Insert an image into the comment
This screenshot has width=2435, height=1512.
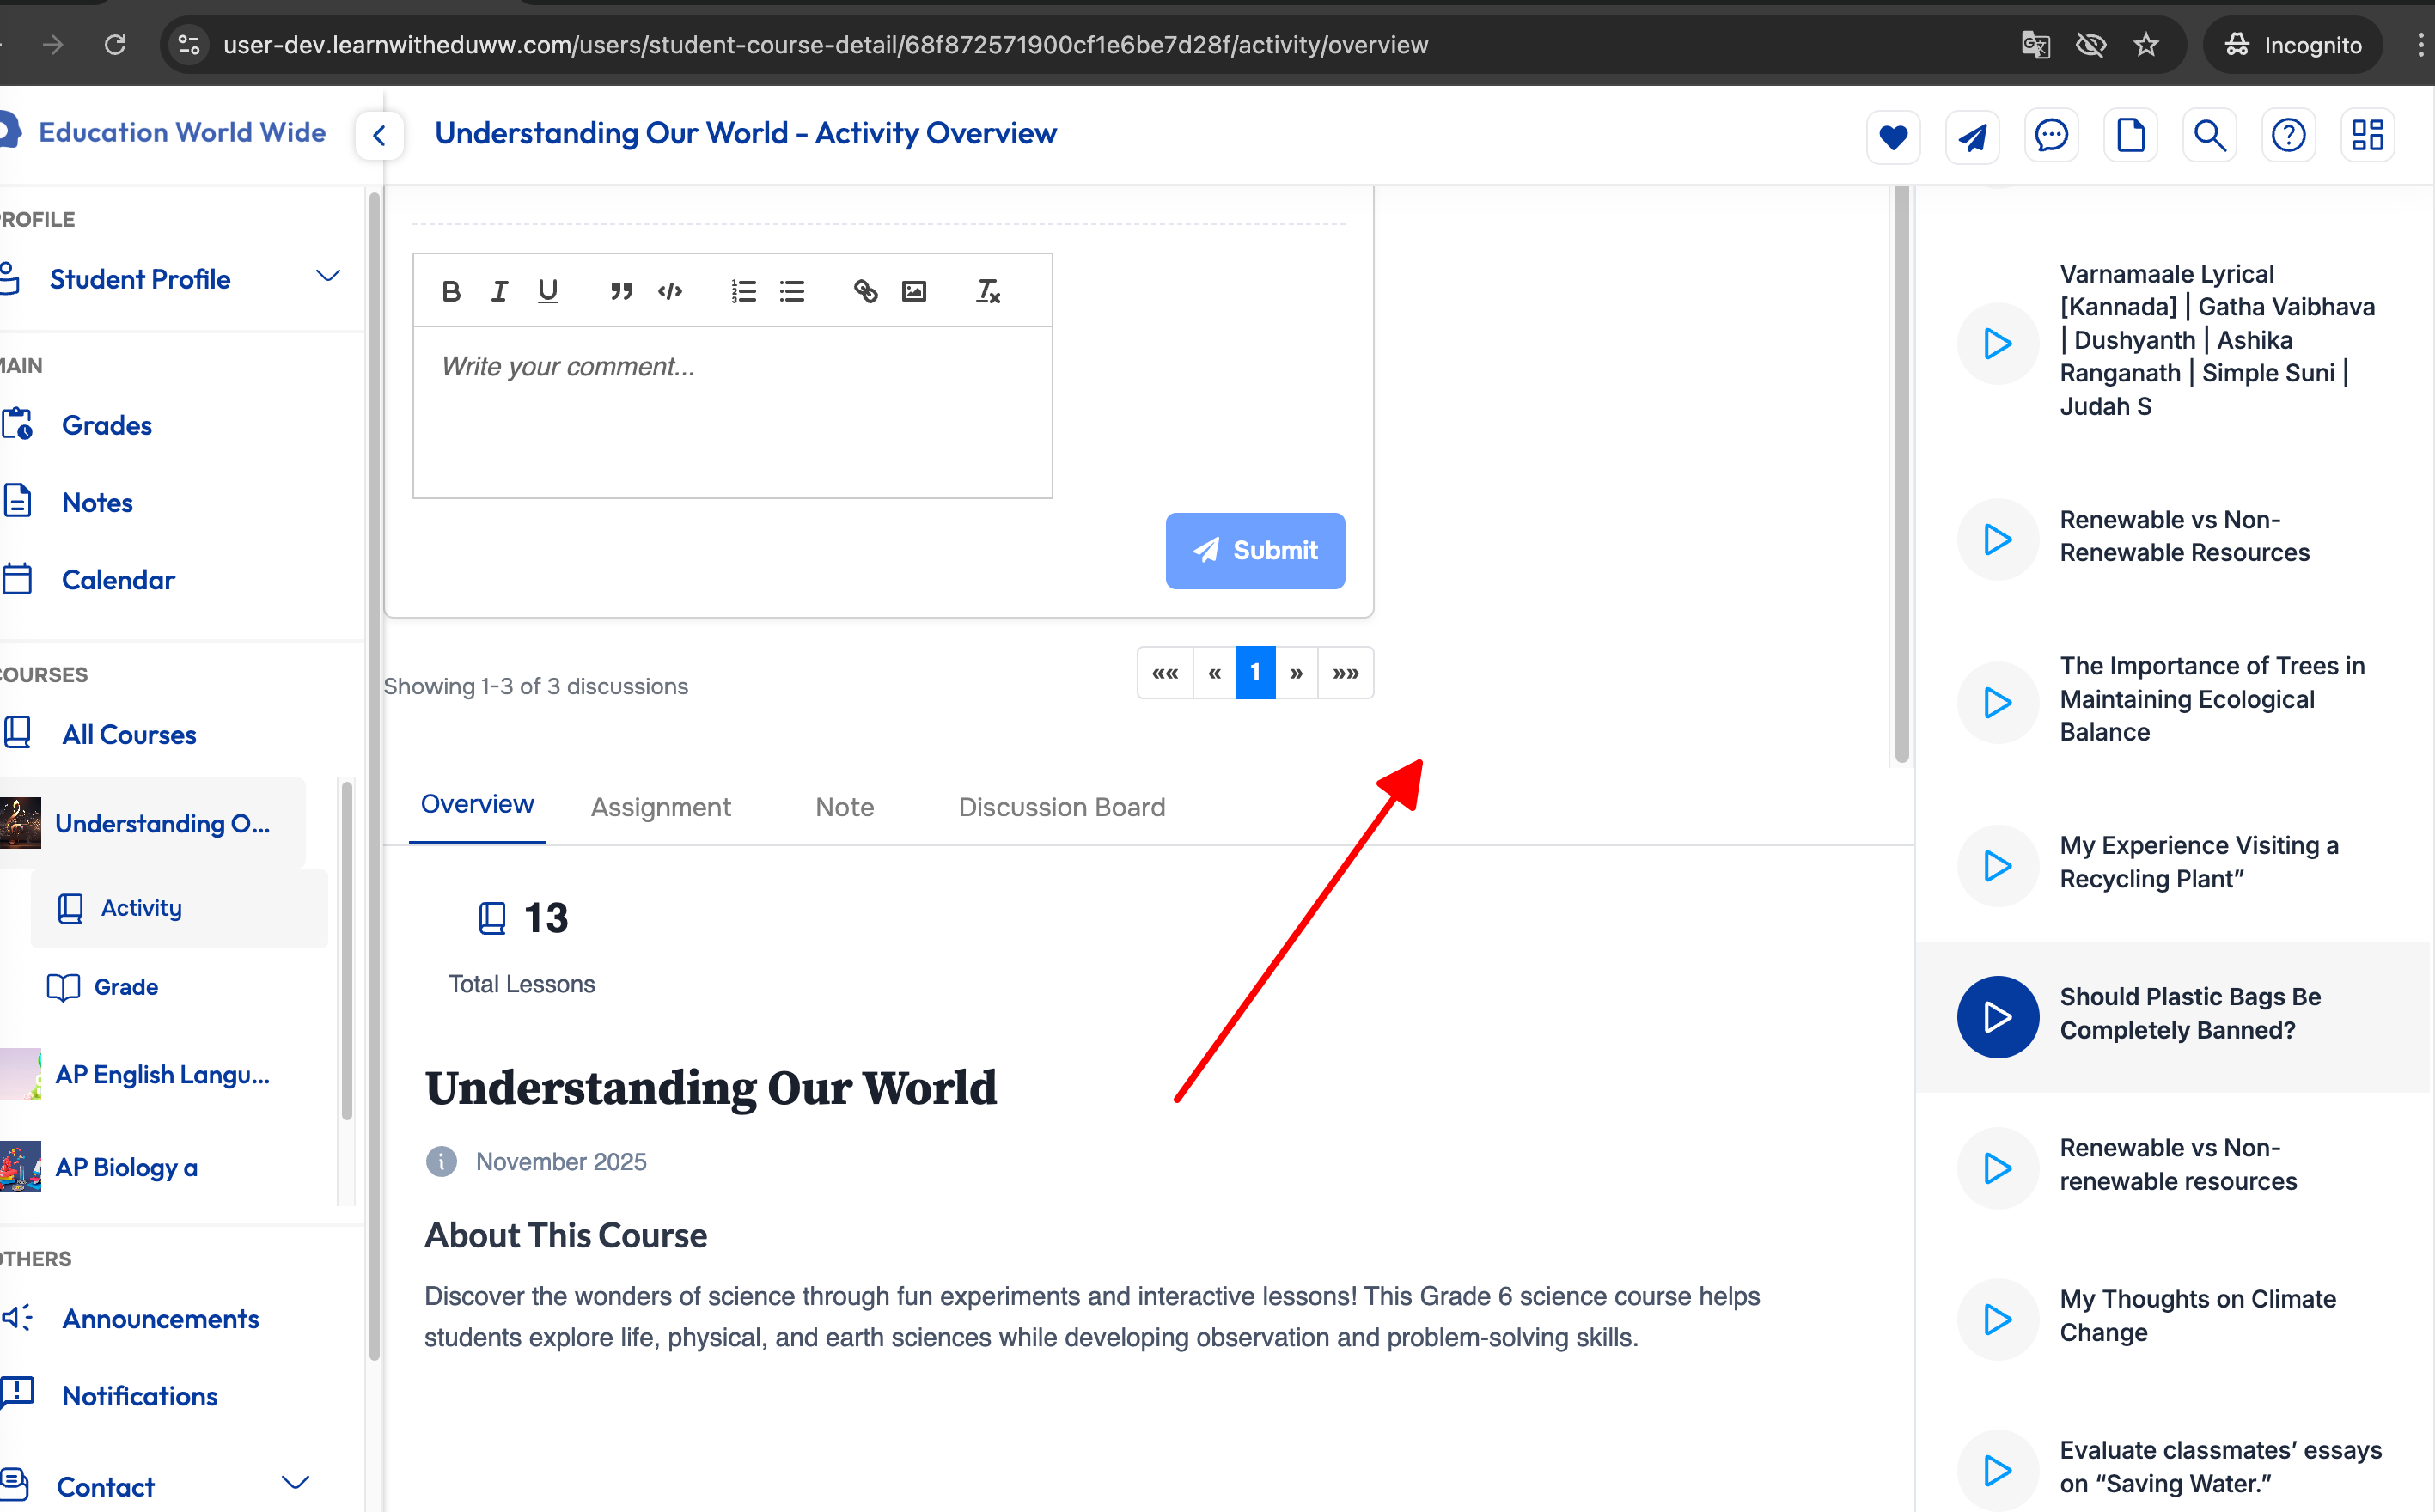(914, 291)
